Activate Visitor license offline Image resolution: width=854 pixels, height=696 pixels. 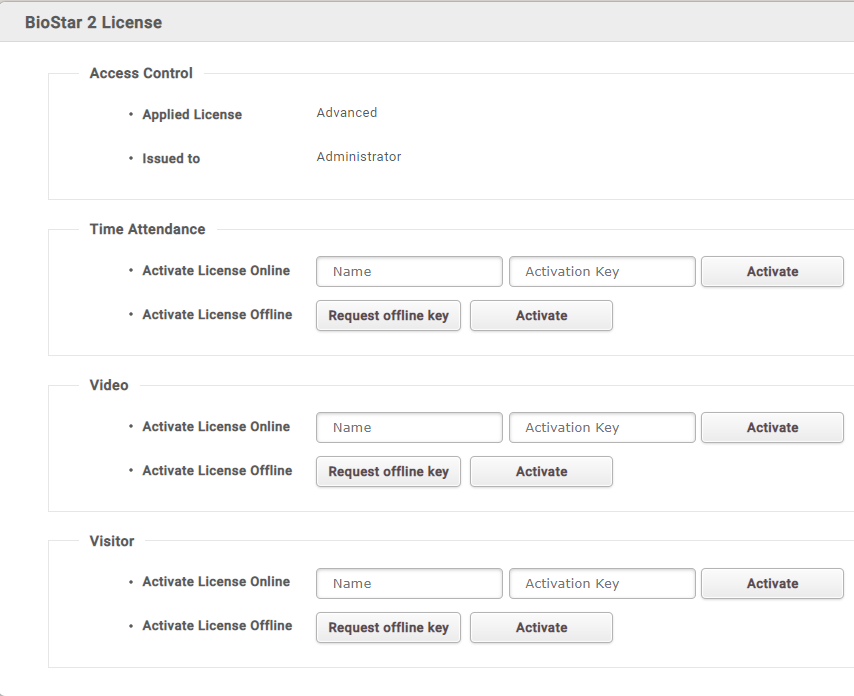(541, 627)
